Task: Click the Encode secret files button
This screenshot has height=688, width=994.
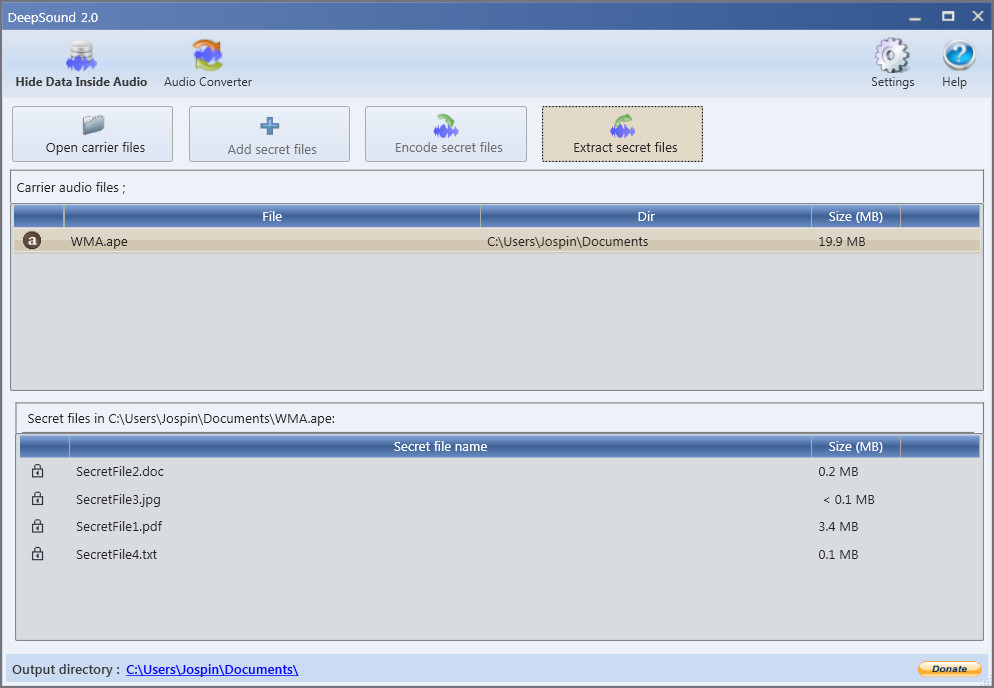Action: [x=446, y=134]
